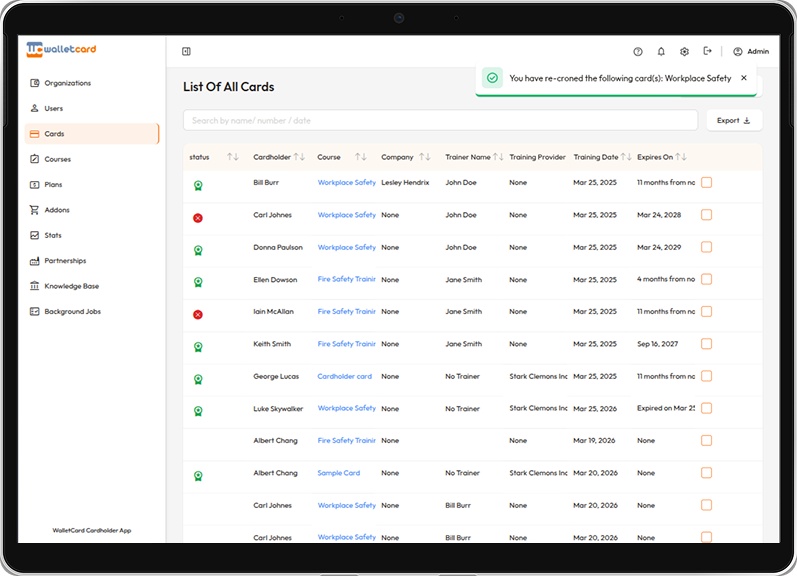Screen dimensions: 797x576
Task: Go to Users in the sidebar
Action: pos(91,108)
